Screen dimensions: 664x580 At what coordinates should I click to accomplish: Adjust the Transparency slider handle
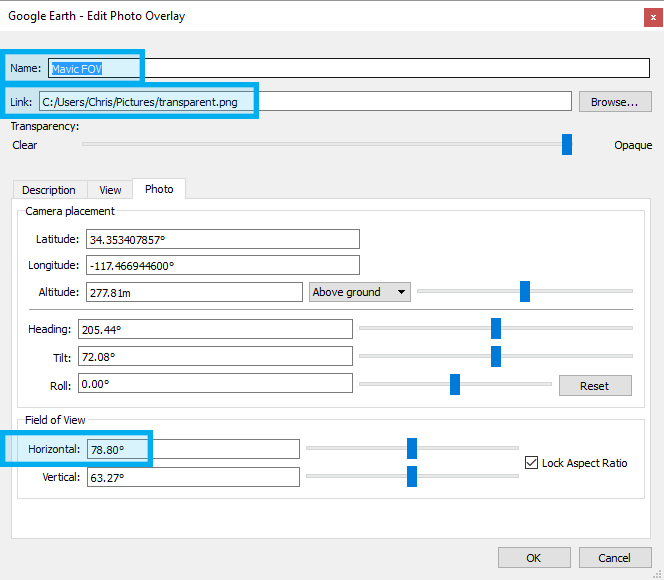click(567, 144)
